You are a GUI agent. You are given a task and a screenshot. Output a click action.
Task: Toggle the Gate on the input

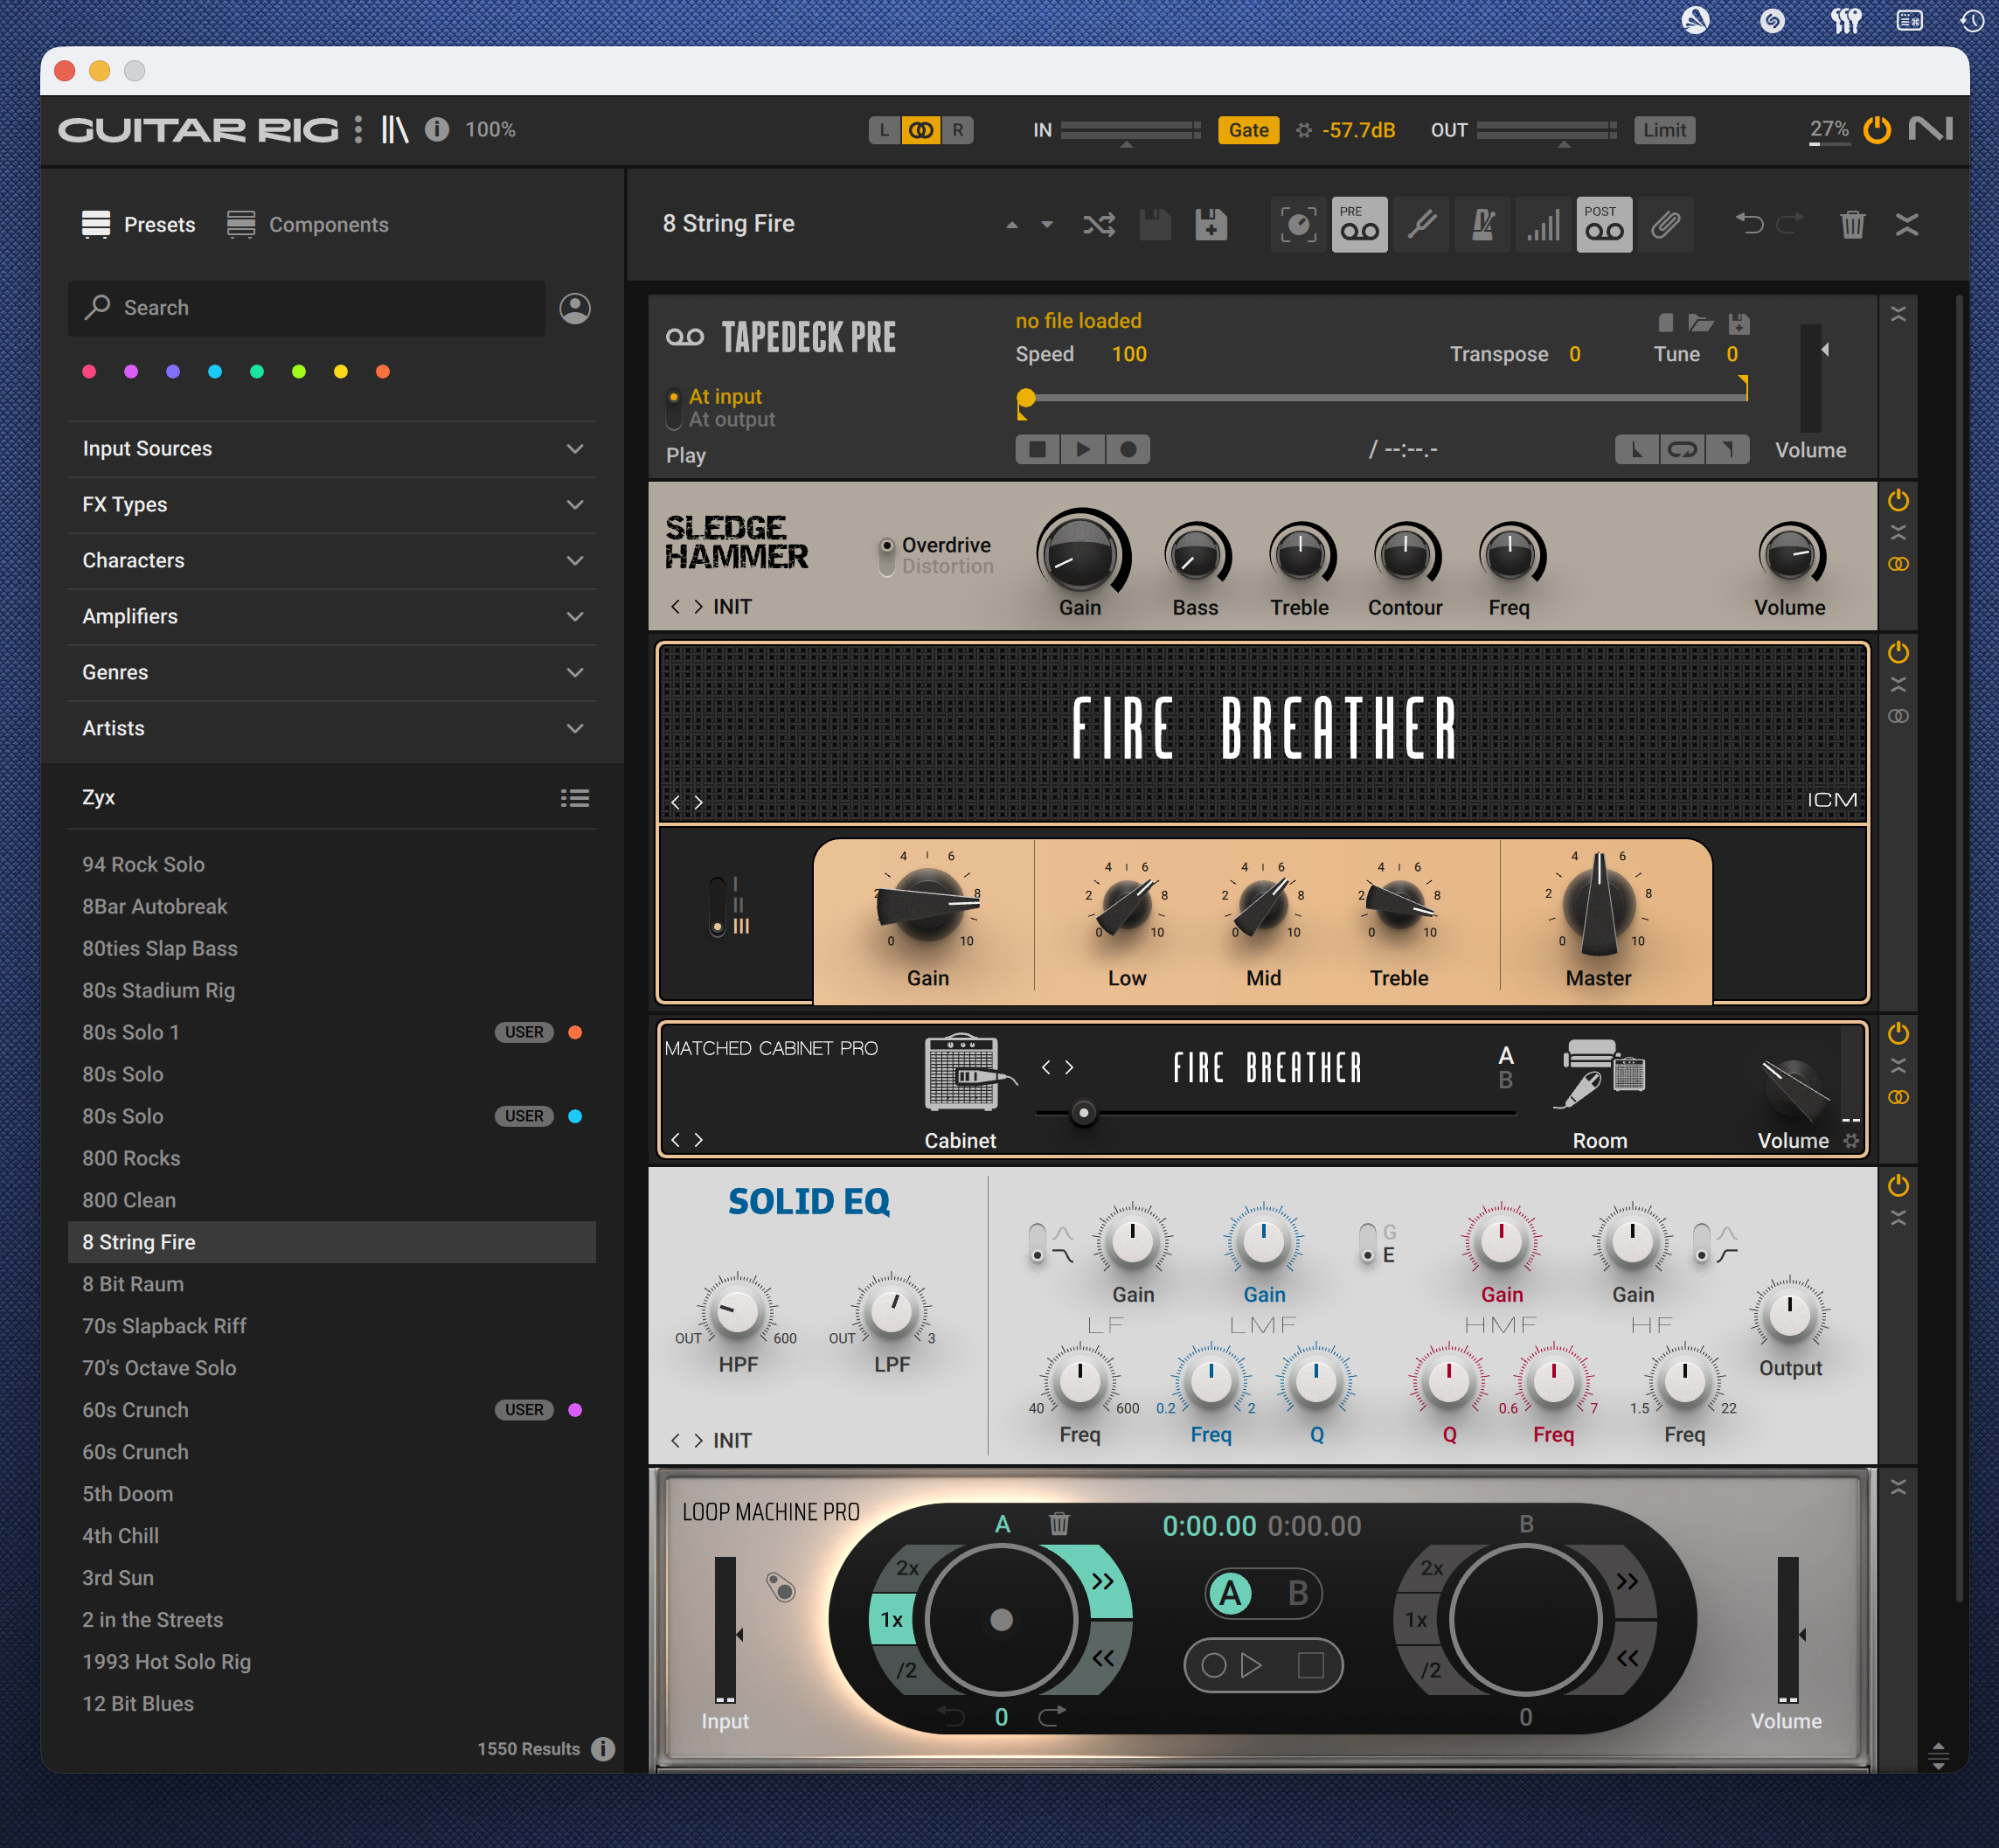[x=1248, y=130]
